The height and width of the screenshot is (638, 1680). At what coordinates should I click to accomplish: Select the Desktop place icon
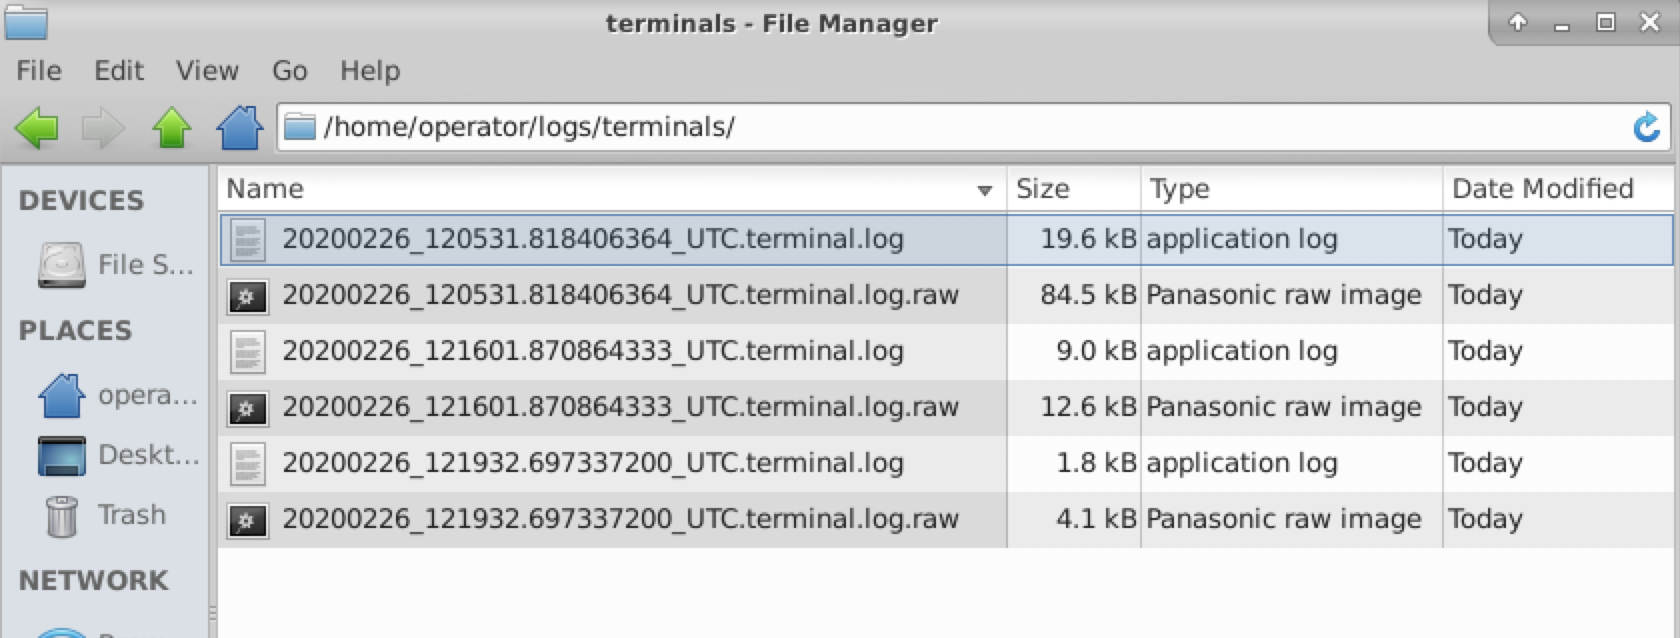[x=62, y=456]
